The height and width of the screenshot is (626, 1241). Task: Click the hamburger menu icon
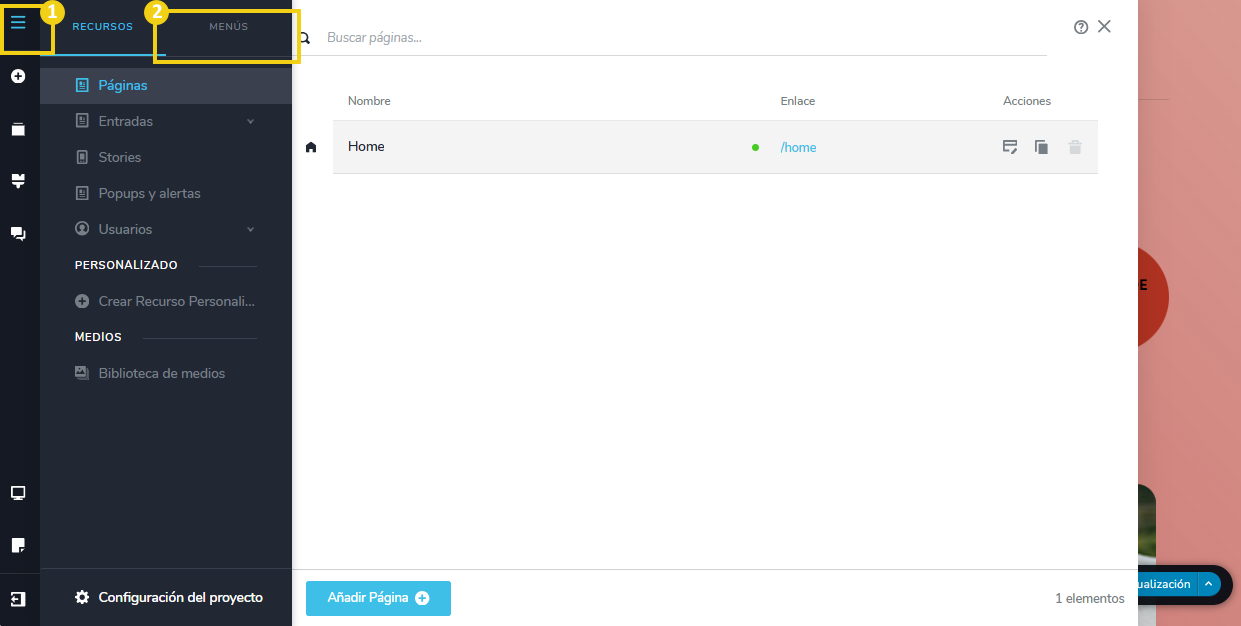18,23
